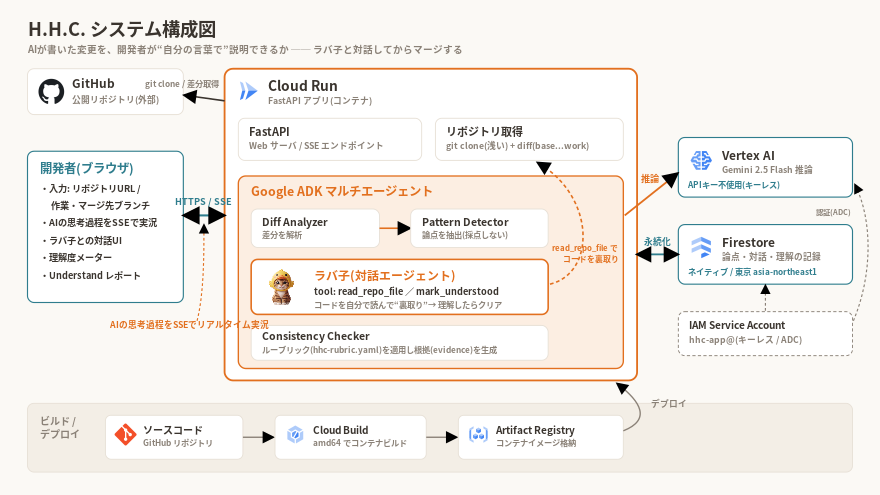The height and width of the screenshot is (495, 880).
Task: Click the 論点を抽出(採点しない) text
Action: (x=465, y=235)
